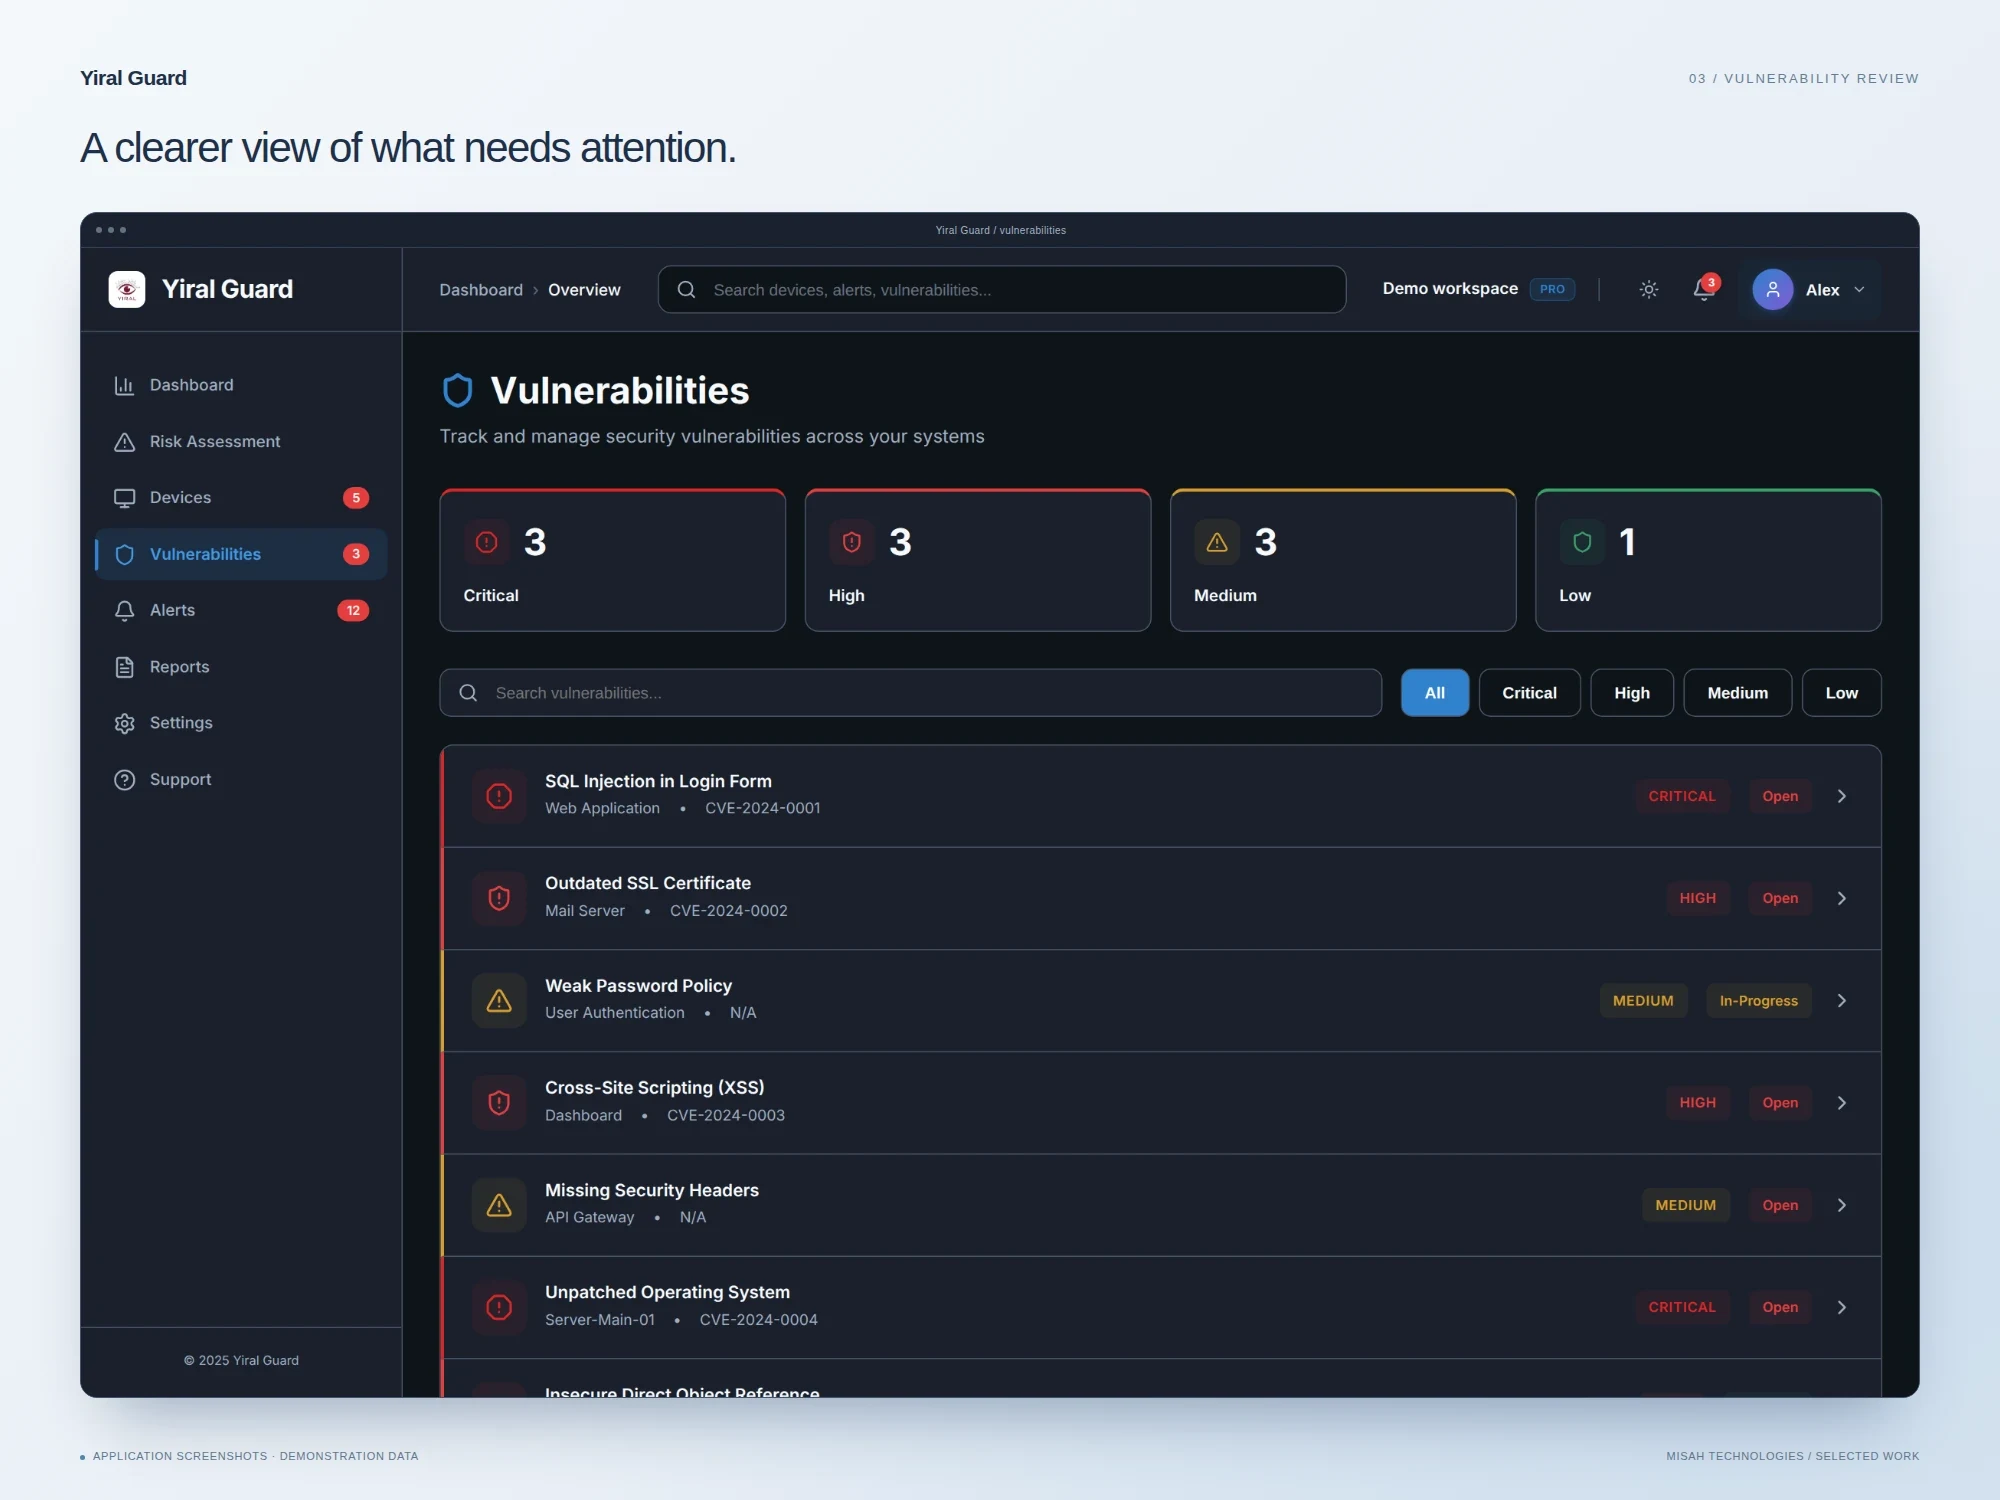Go to Devices in the sidebar
The image size is (2000, 1500).
click(x=240, y=498)
